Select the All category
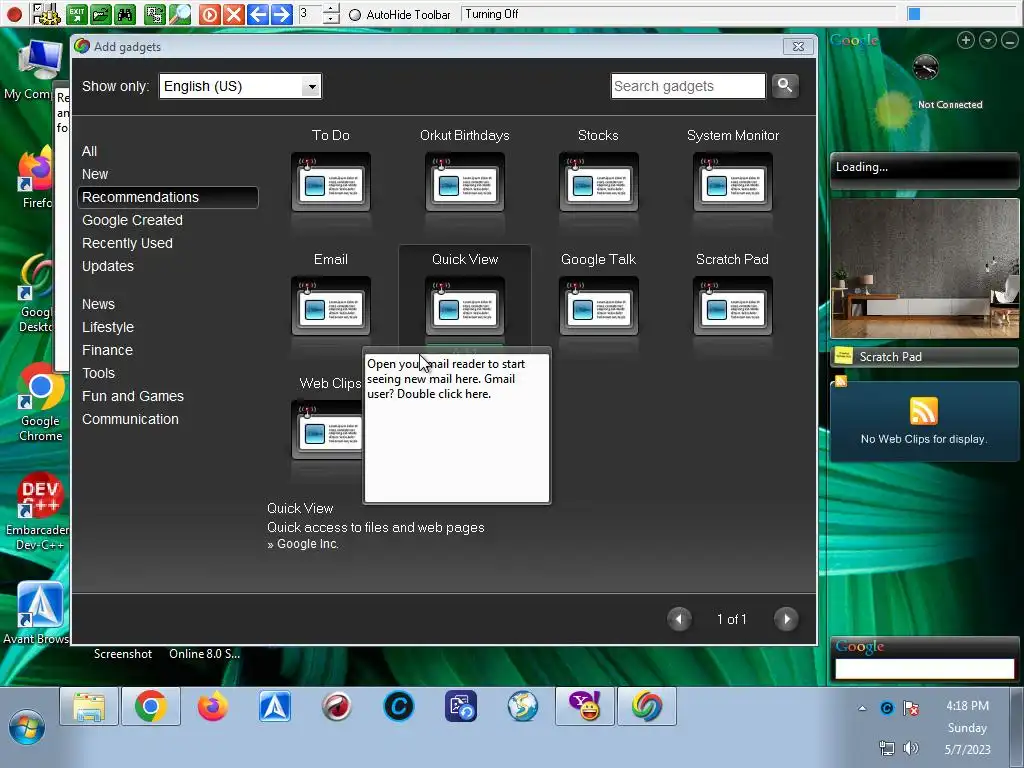Screen dimensions: 1024x768 pyautogui.click(x=89, y=152)
